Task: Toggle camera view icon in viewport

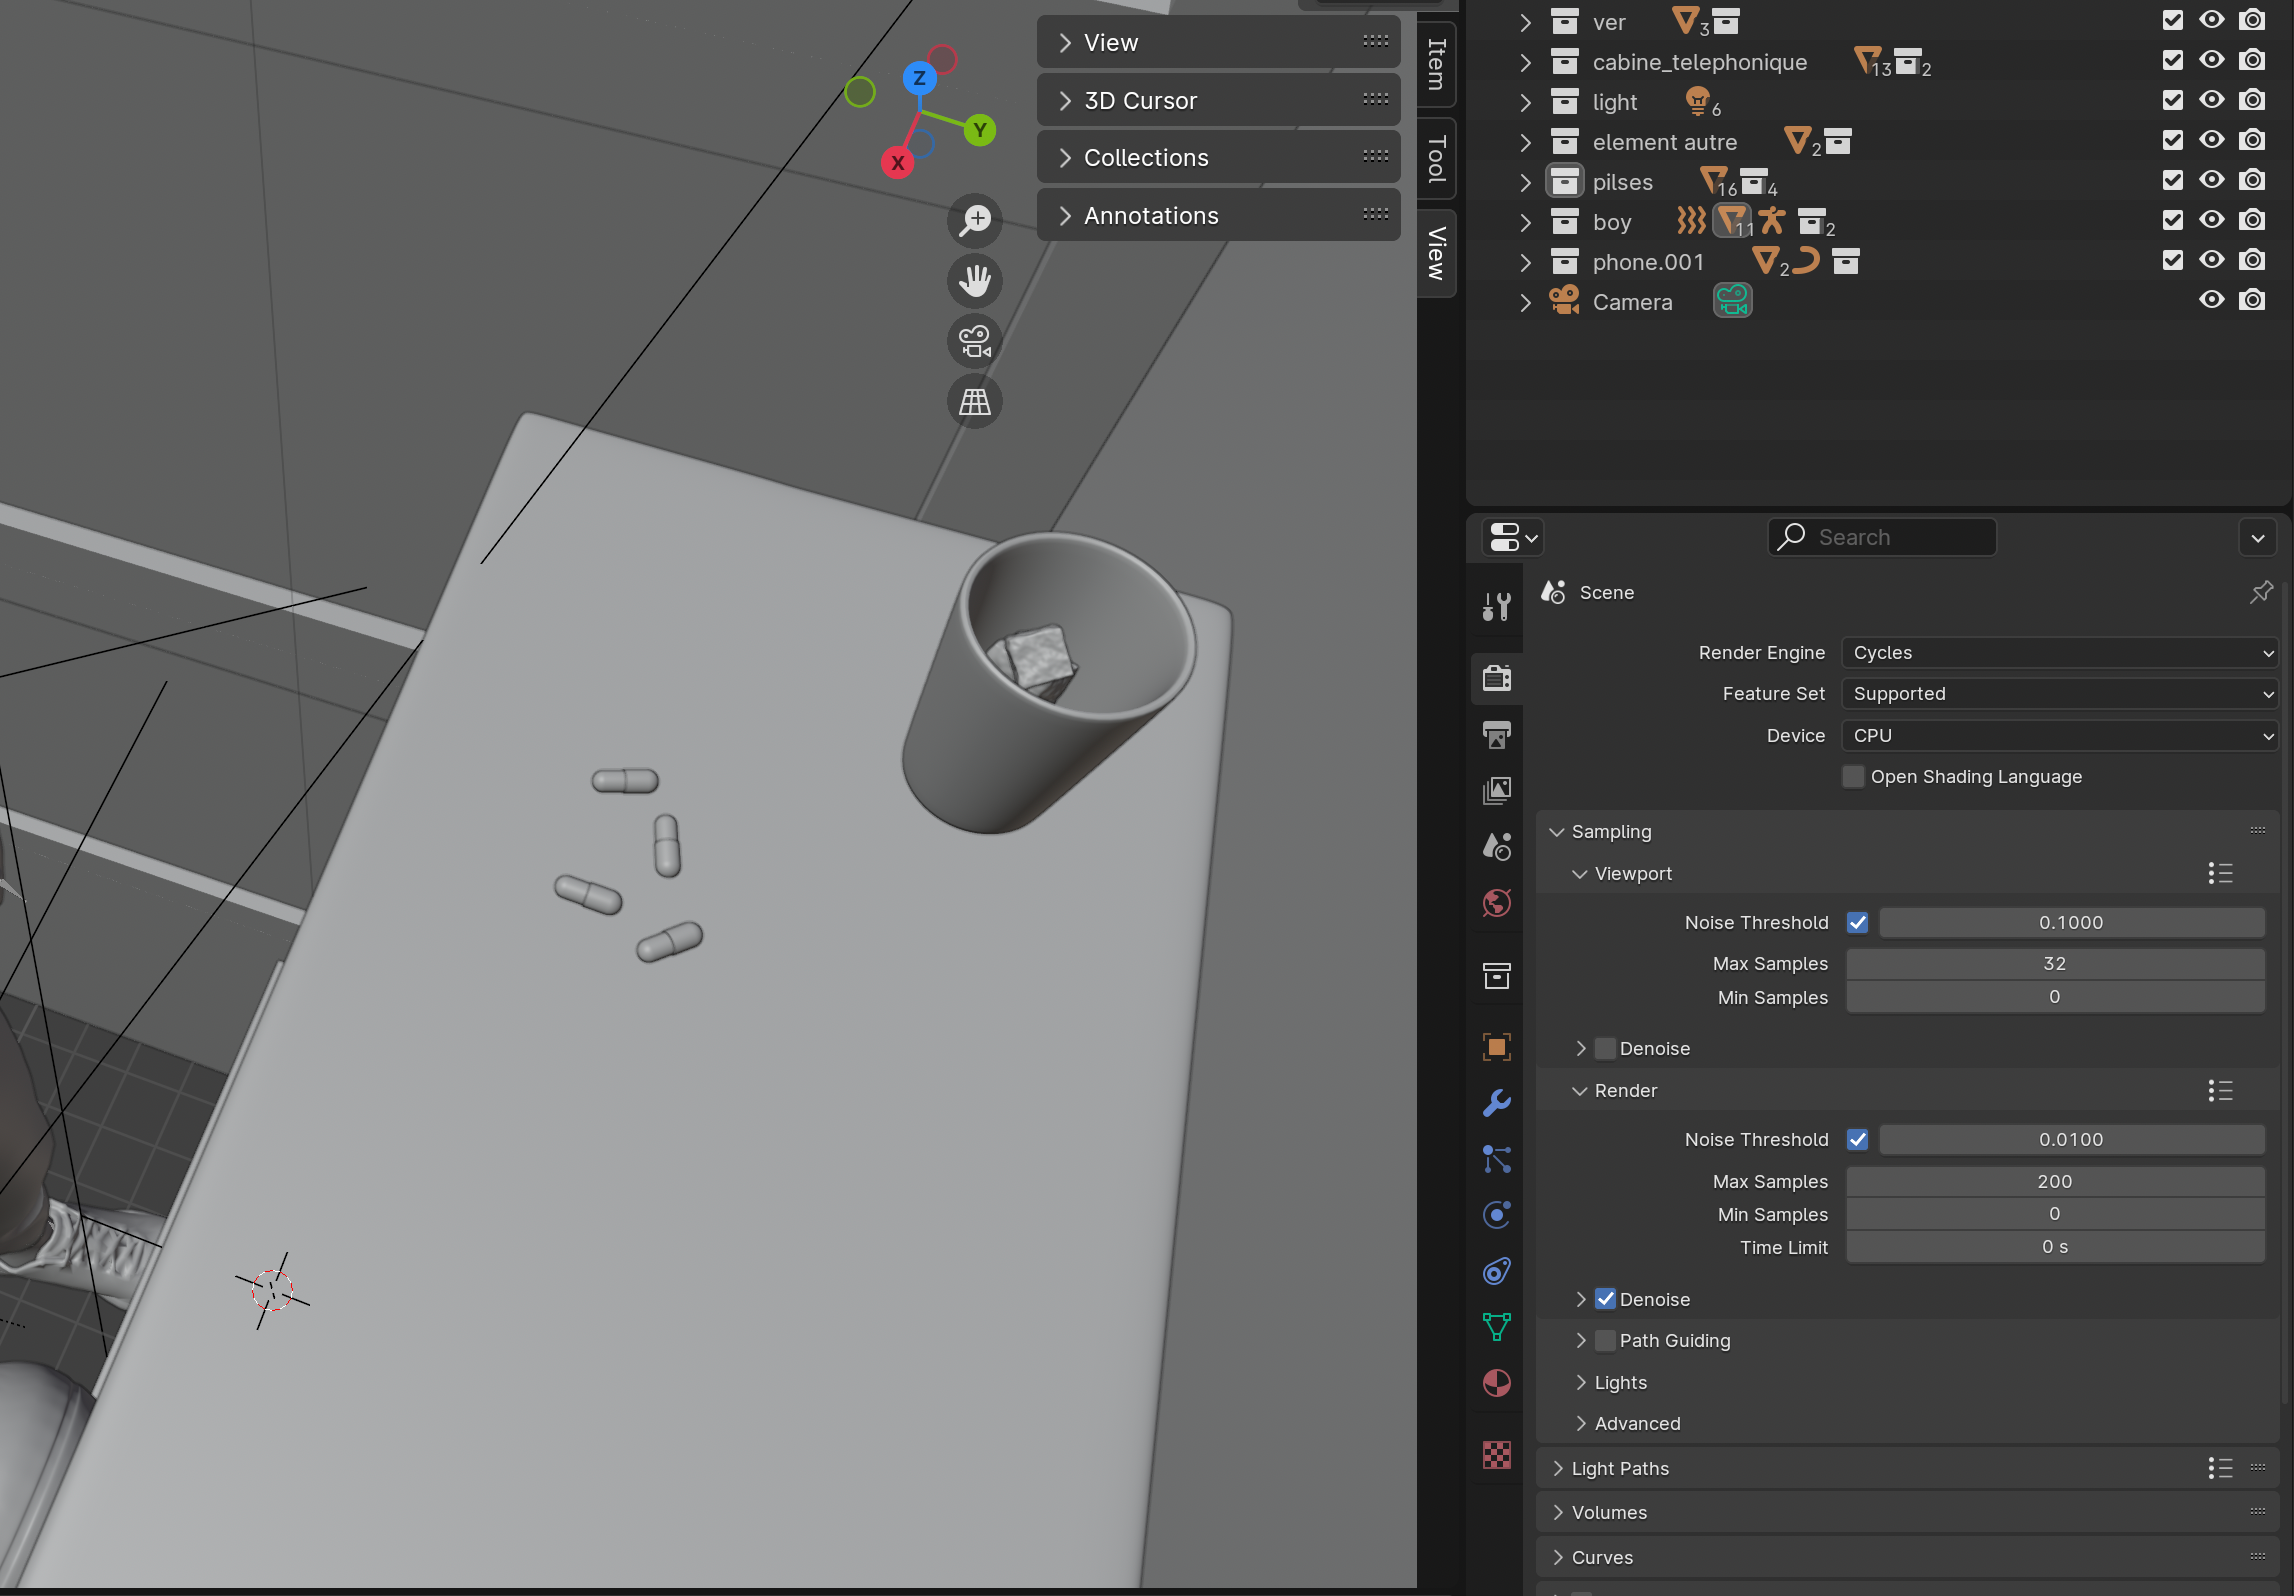Action: tap(974, 341)
